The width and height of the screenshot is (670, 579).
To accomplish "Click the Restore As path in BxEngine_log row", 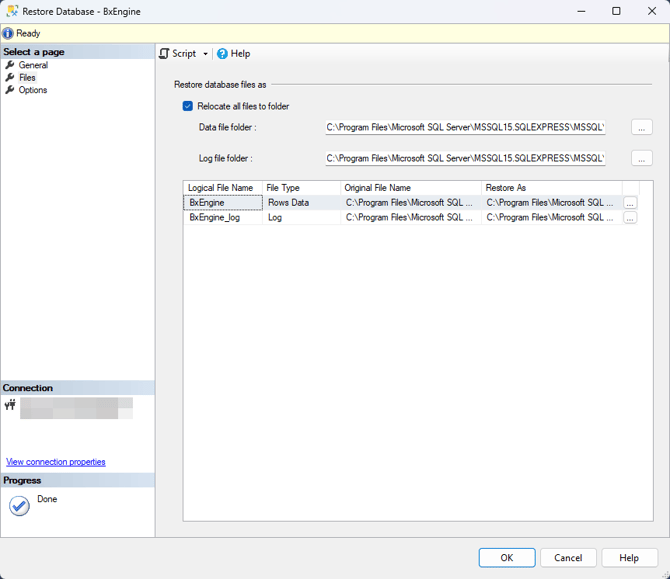I will pos(552,217).
